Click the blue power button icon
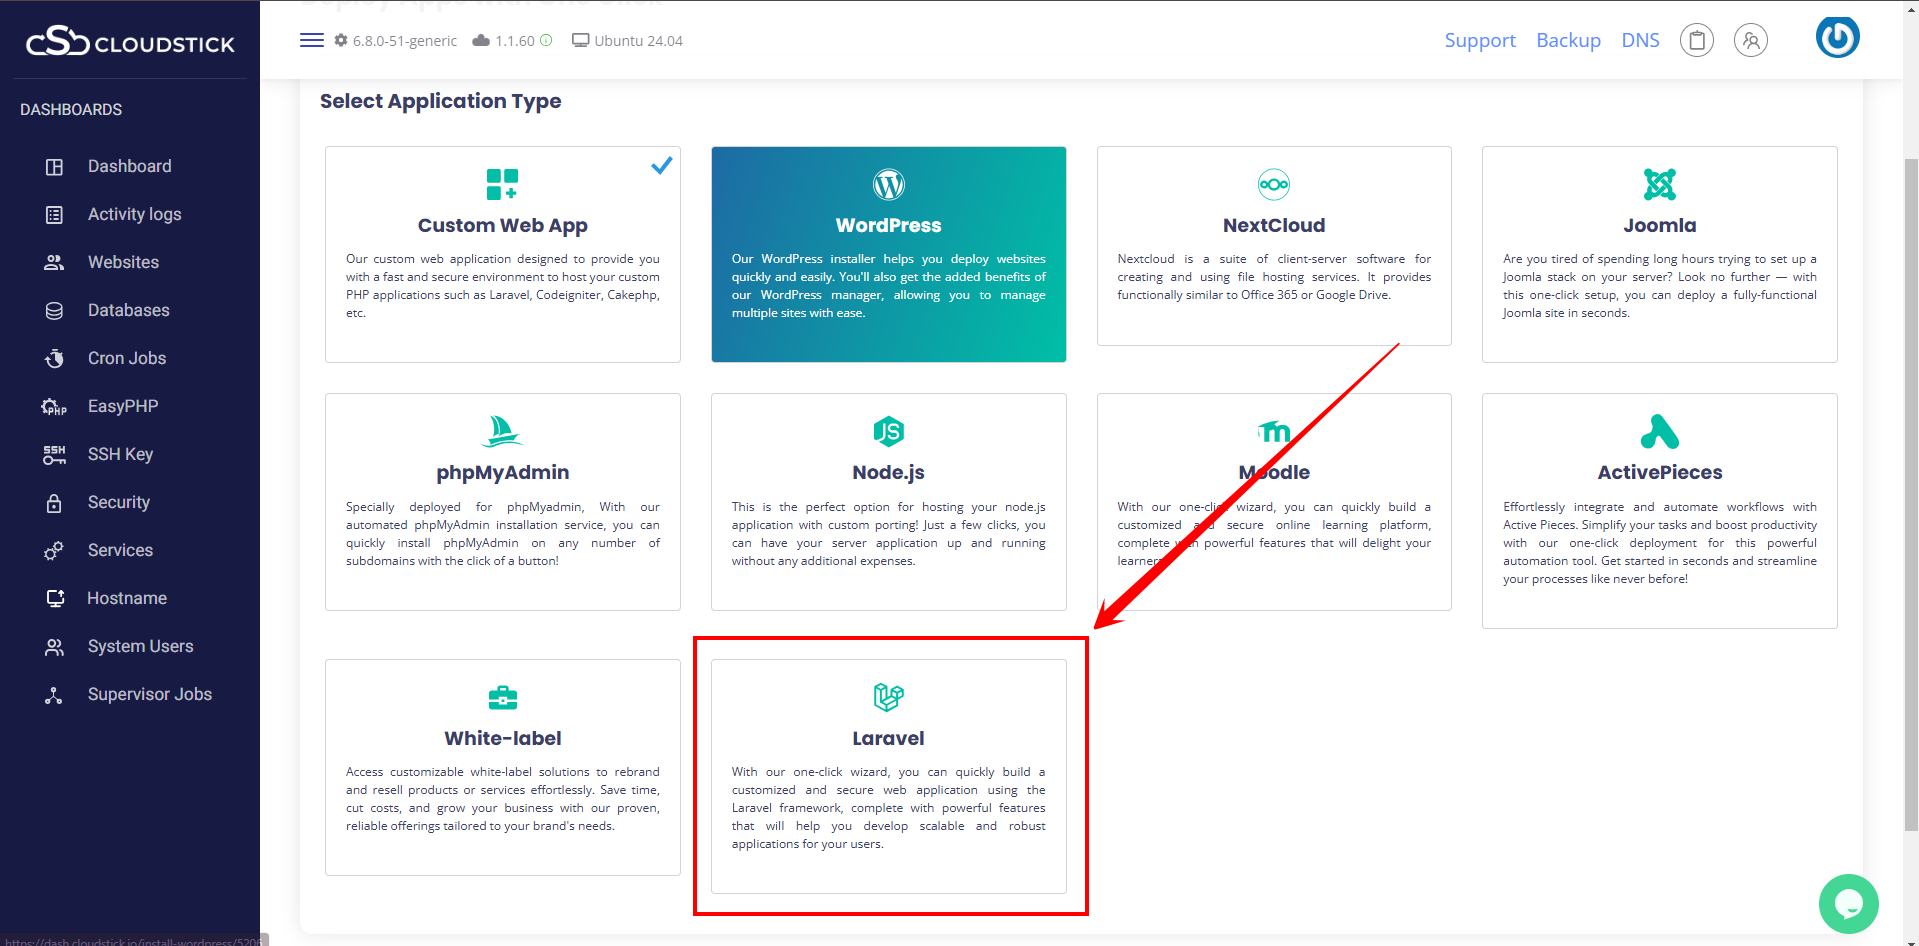This screenshot has height=946, width=1919. pos(1837,38)
